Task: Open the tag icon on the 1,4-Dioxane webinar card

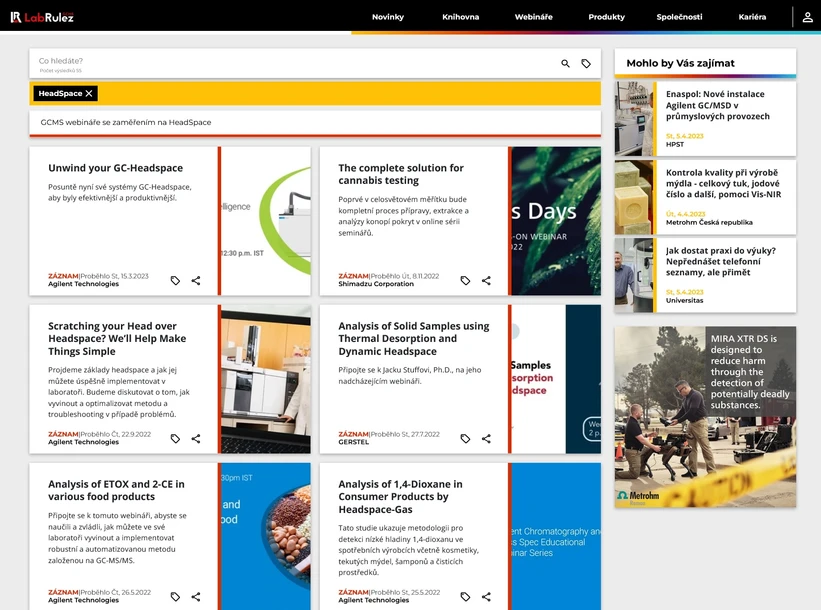Action: point(464,596)
